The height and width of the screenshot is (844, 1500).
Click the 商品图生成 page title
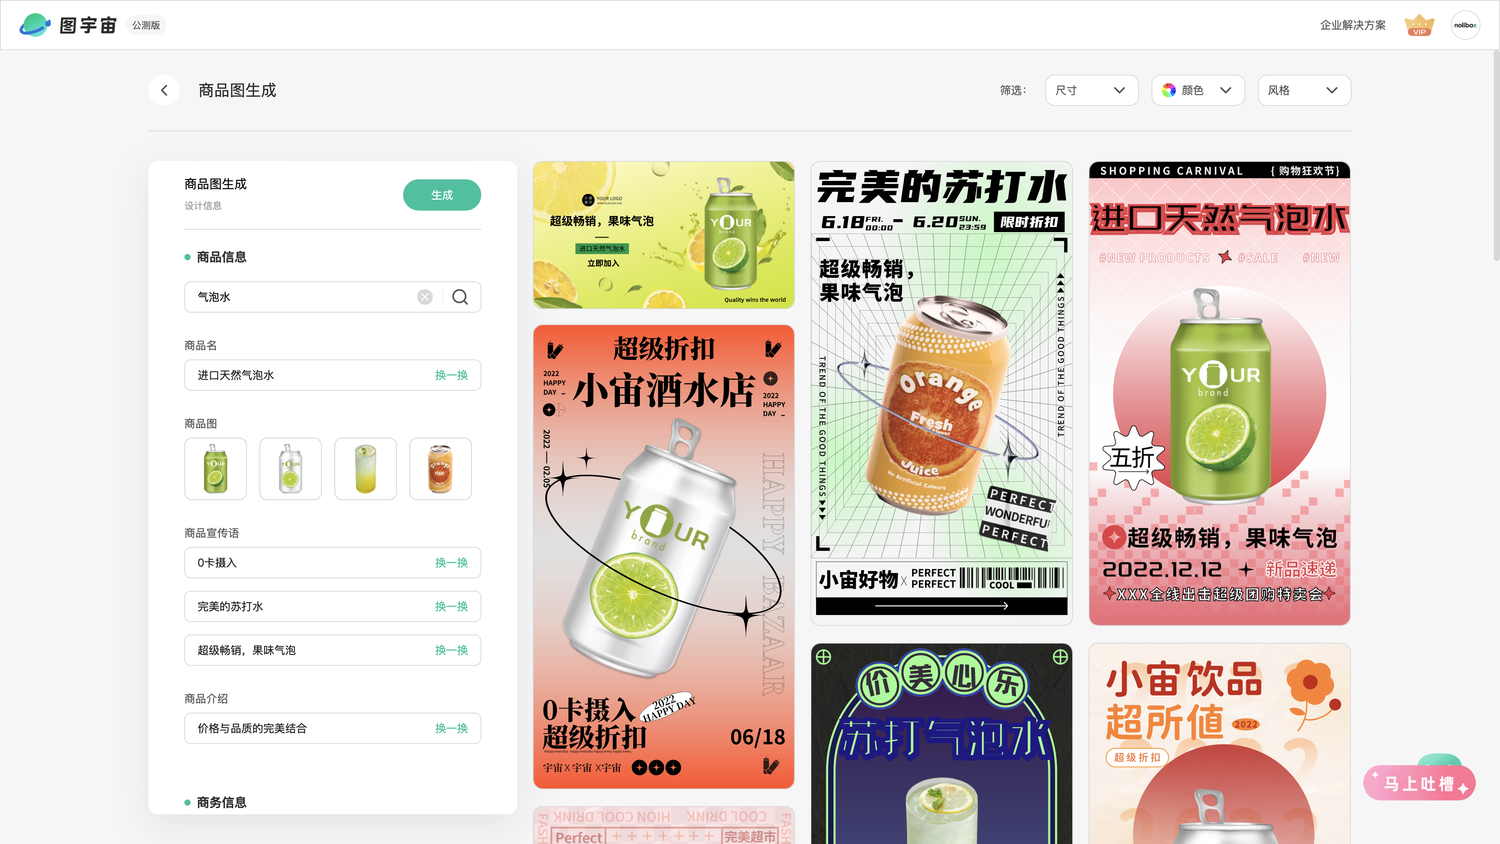tap(237, 90)
